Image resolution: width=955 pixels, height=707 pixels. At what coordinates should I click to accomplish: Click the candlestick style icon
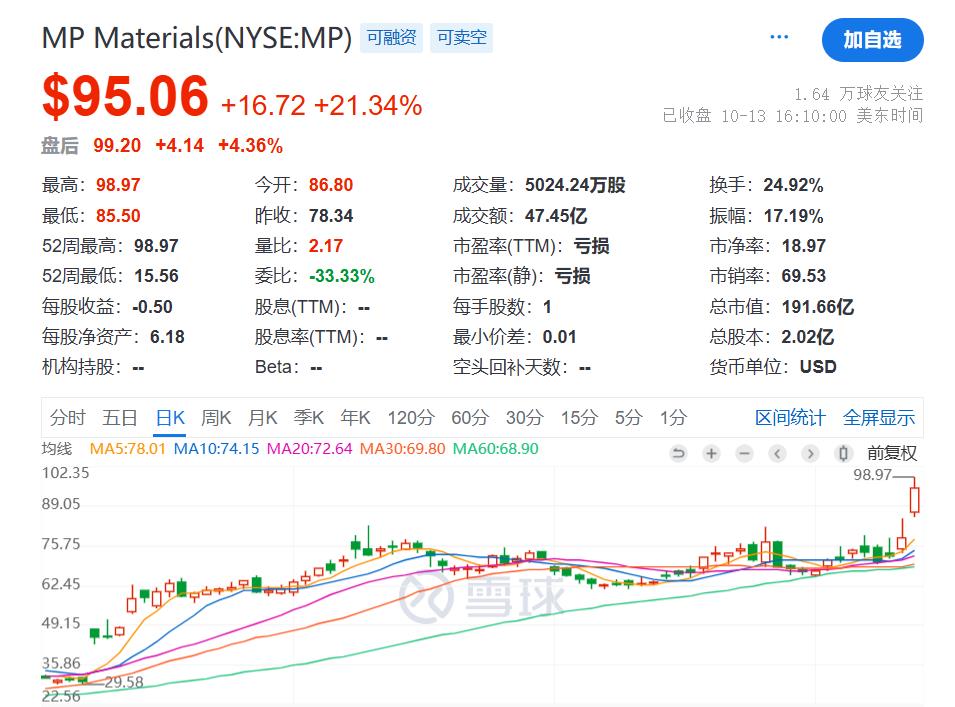pyautogui.click(x=844, y=453)
